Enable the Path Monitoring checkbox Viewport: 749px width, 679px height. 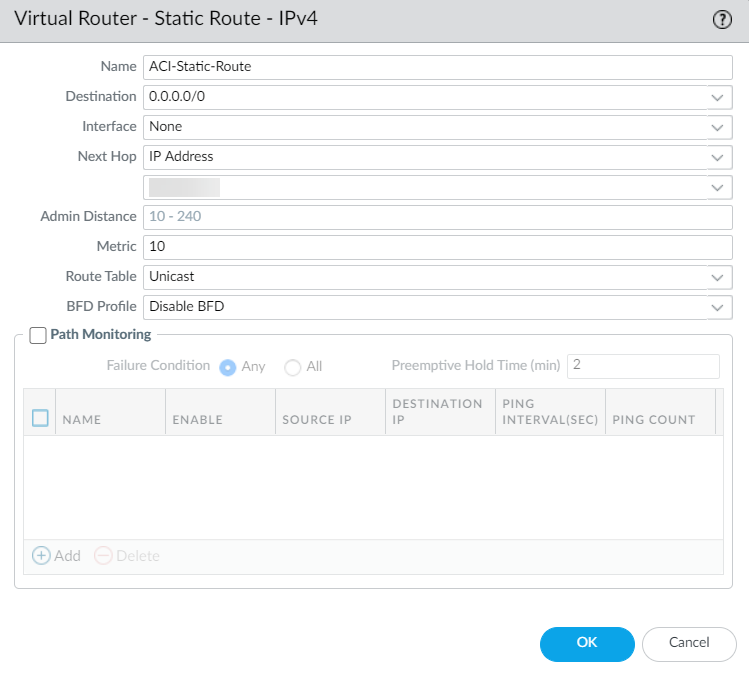[38, 335]
